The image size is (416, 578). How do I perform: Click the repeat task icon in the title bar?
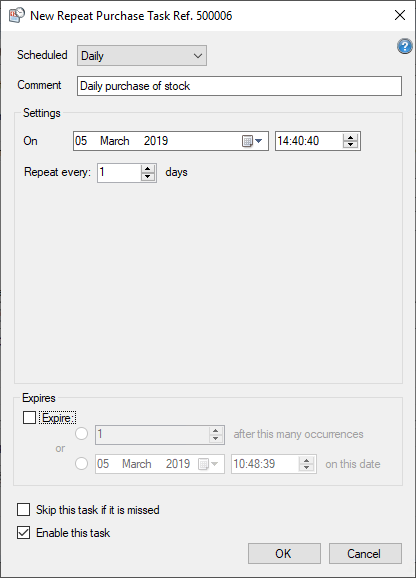click(17, 15)
